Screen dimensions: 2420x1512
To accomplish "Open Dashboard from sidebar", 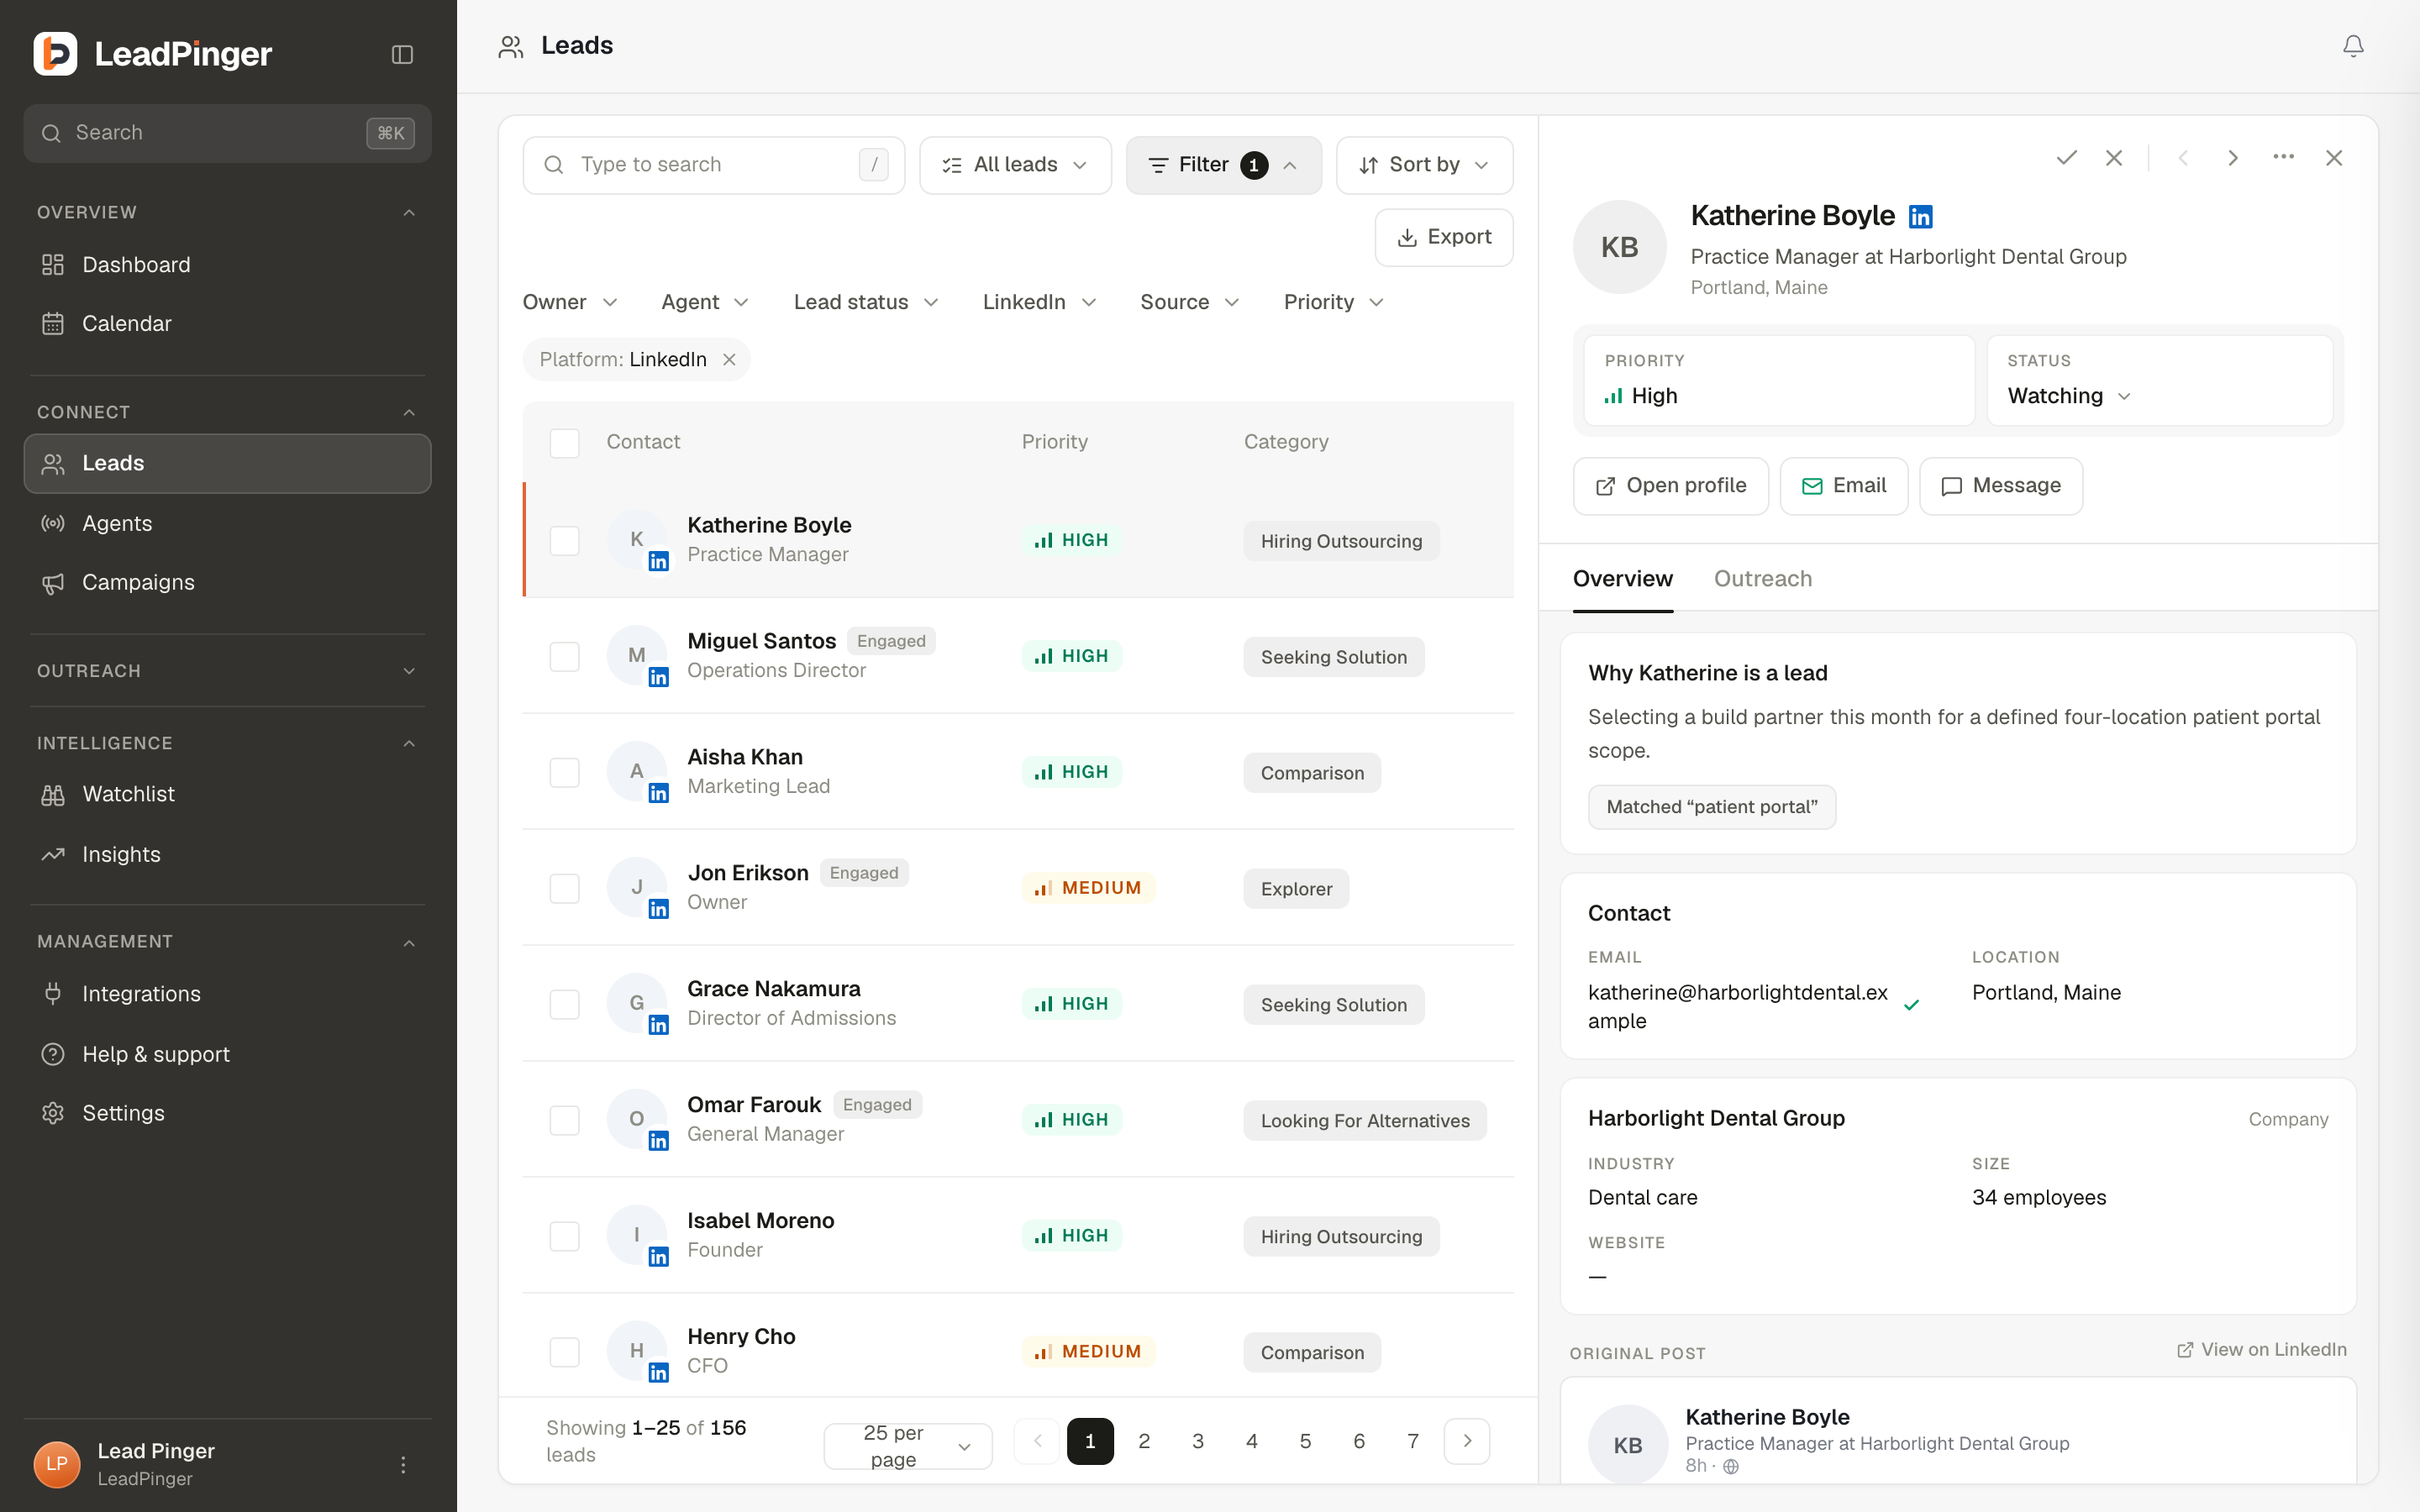I will tap(227, 265).
